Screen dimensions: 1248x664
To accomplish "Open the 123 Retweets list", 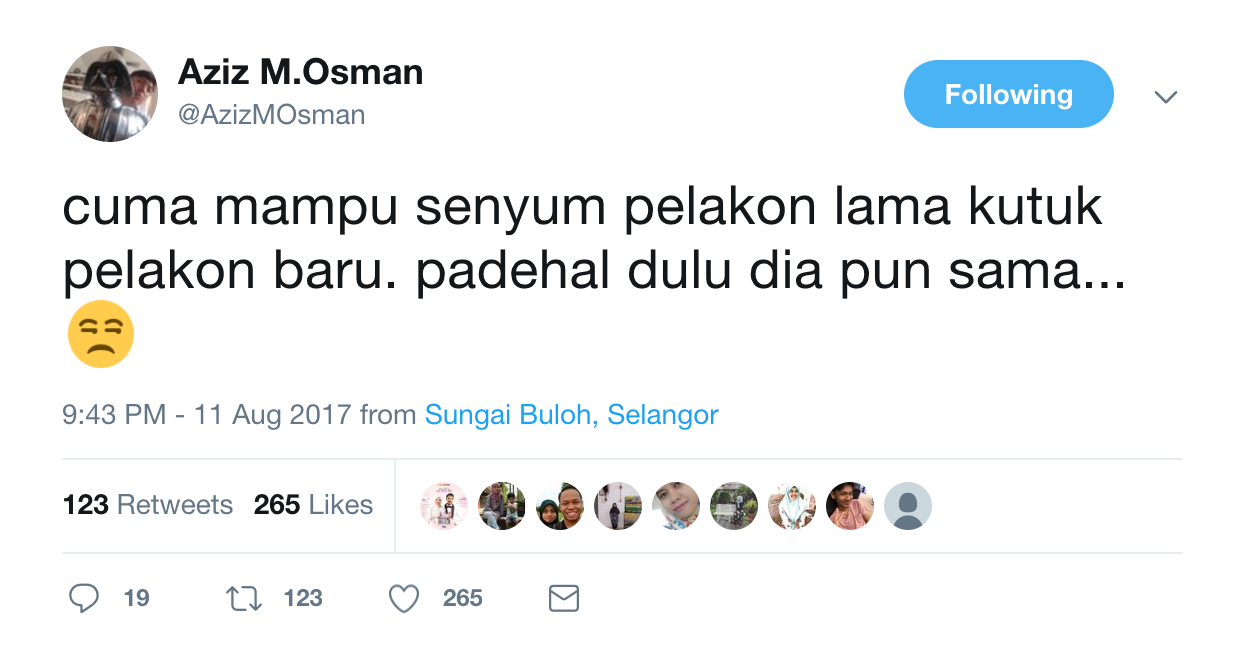I will 148,505.
